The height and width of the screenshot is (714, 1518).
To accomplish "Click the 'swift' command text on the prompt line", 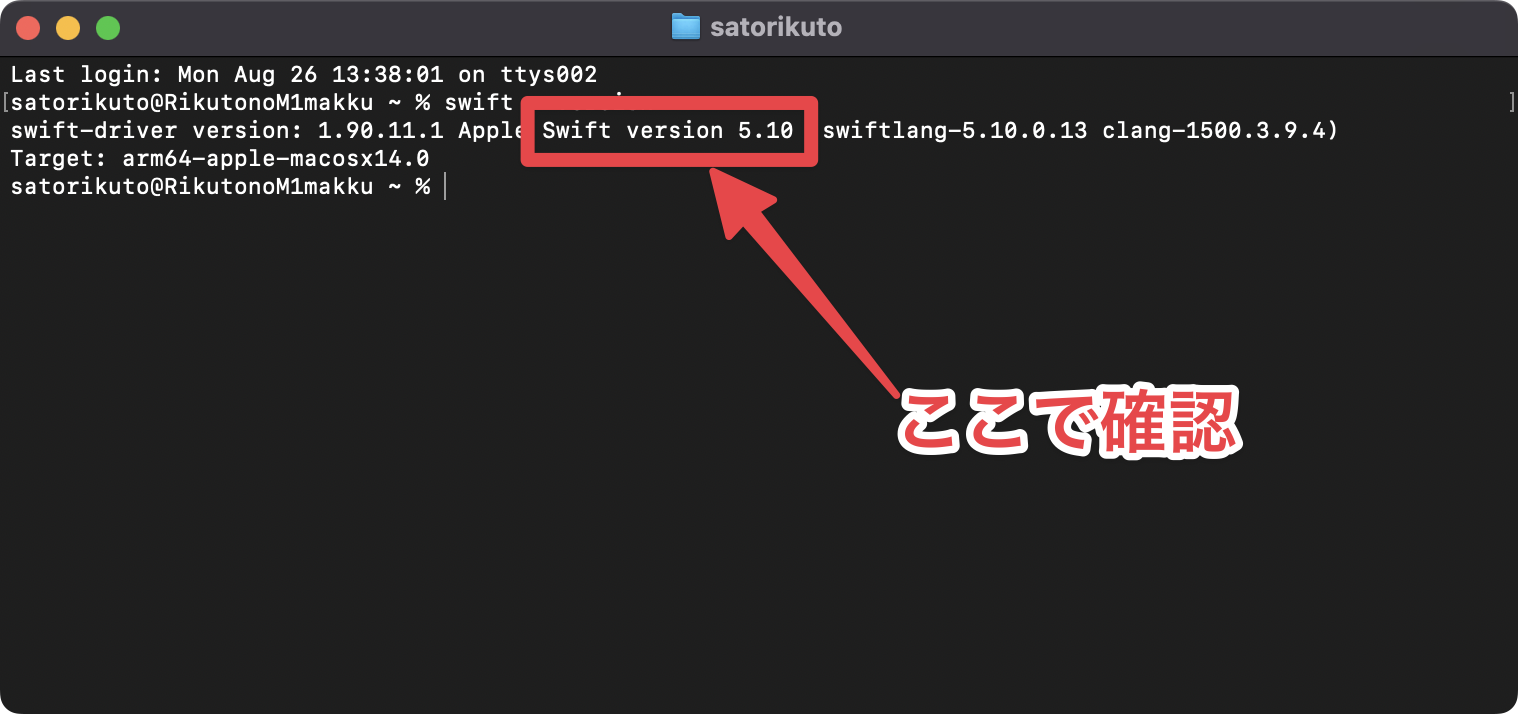I will 477,102.
